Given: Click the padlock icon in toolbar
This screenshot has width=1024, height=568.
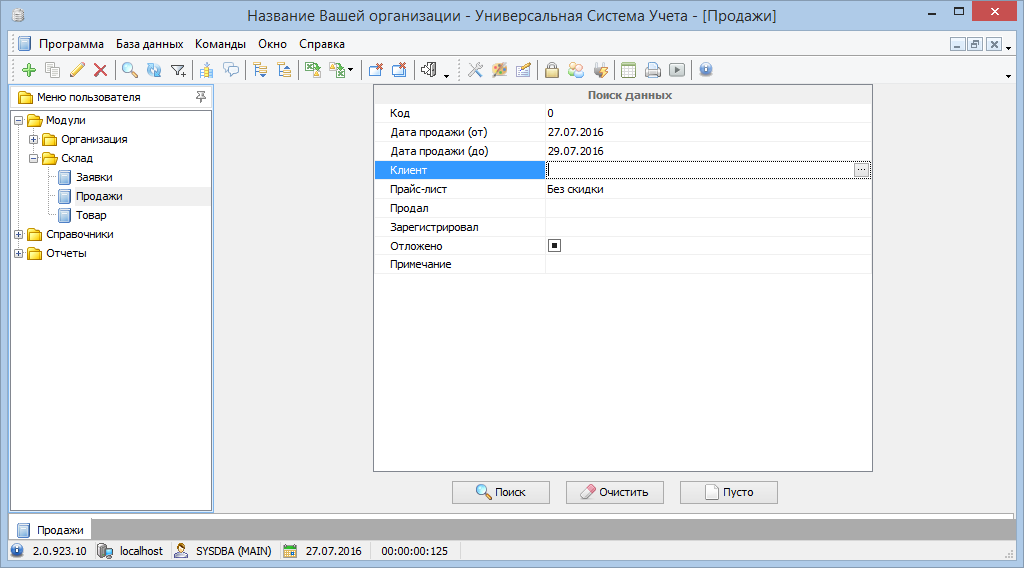Looking at the screenshot, I should click(551, 70).
